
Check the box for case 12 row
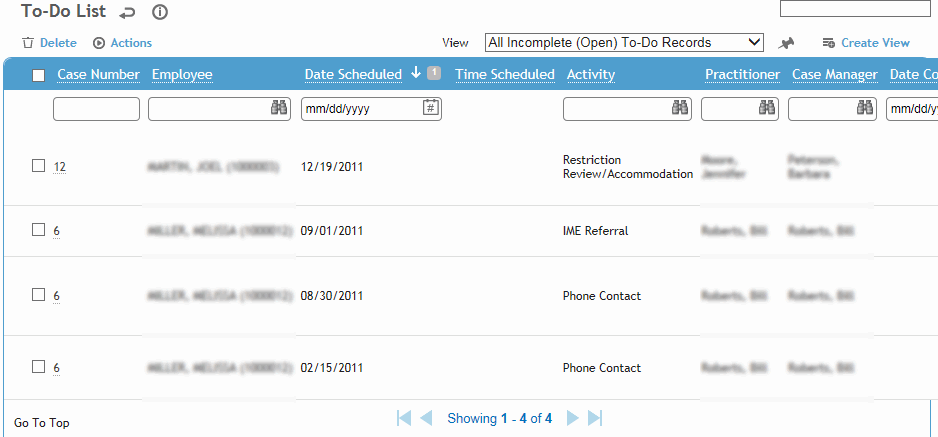[38, 166]
